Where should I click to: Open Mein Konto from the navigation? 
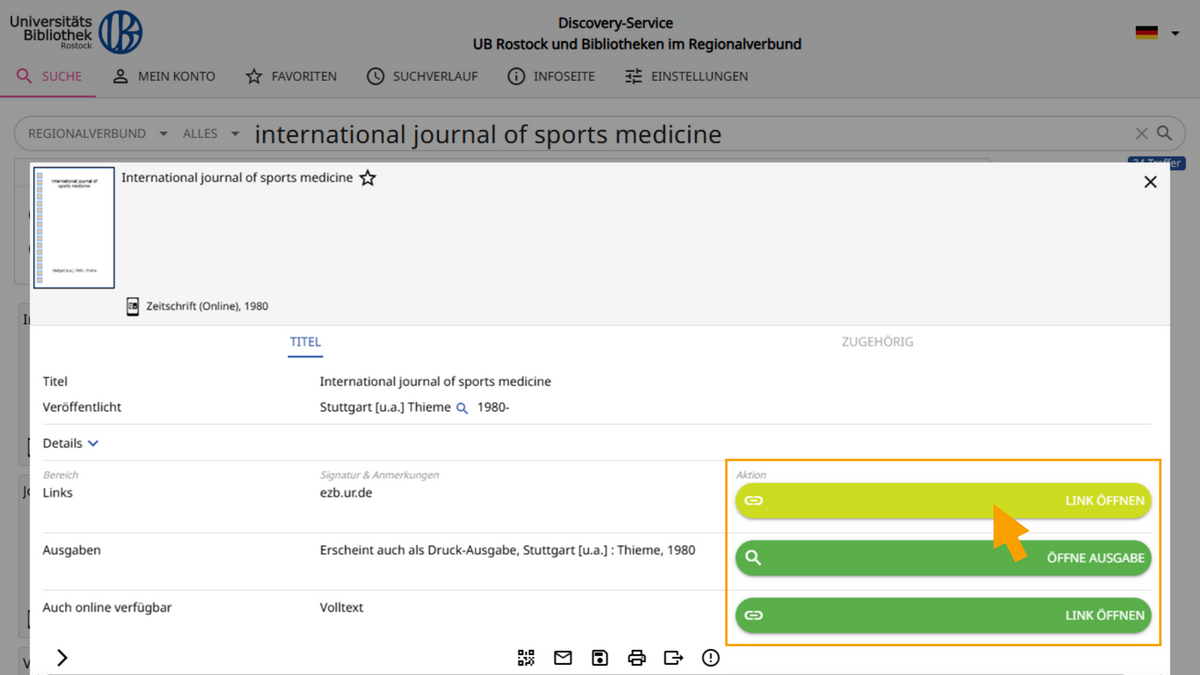point(164,75)
